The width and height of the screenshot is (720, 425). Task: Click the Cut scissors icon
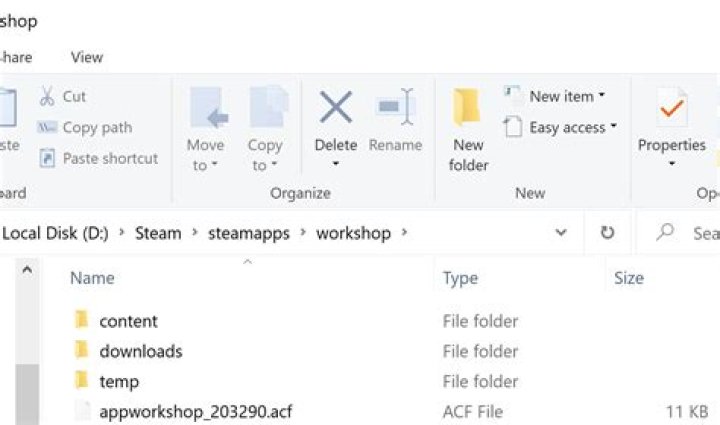coord(47,96)
